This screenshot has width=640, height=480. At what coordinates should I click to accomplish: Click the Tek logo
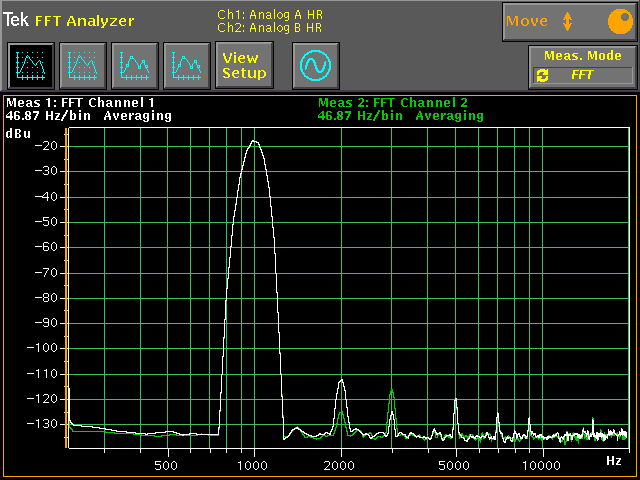click(16, 19)
